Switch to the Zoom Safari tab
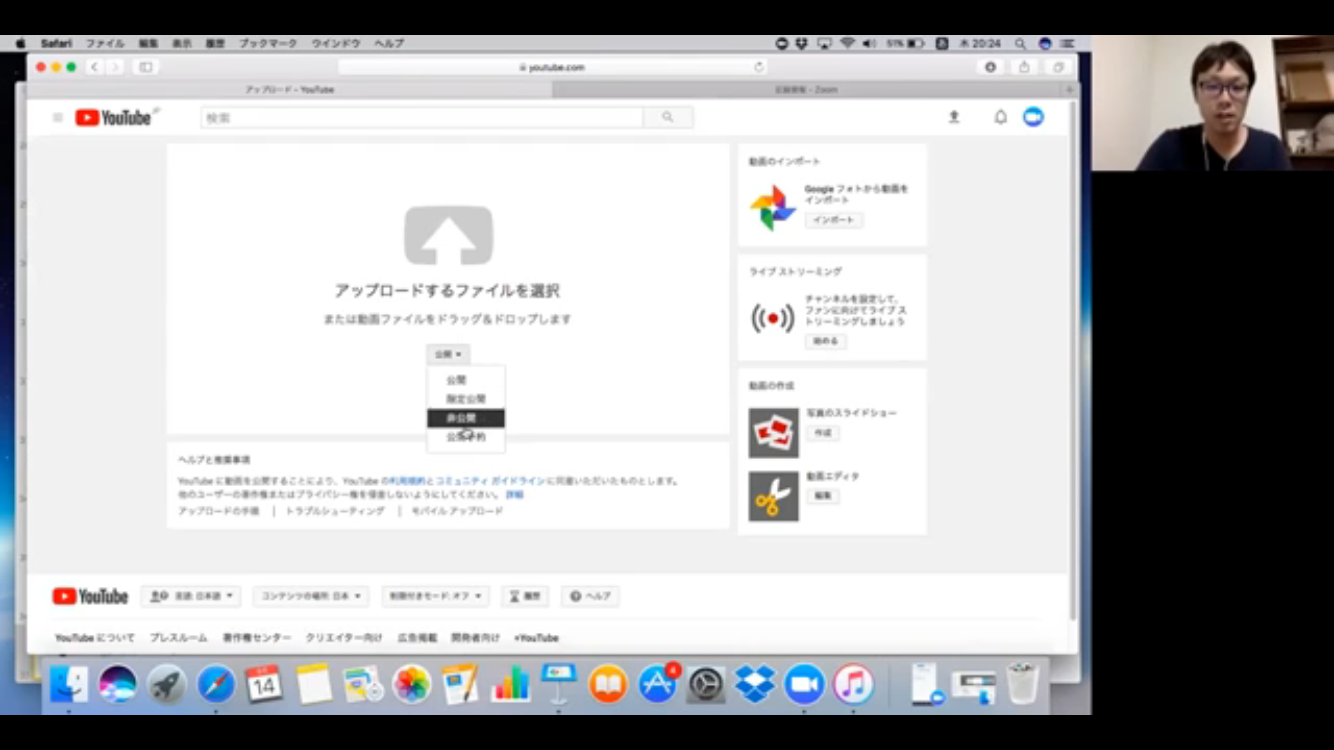1334x750 pixels. click(x=806, y=90)
